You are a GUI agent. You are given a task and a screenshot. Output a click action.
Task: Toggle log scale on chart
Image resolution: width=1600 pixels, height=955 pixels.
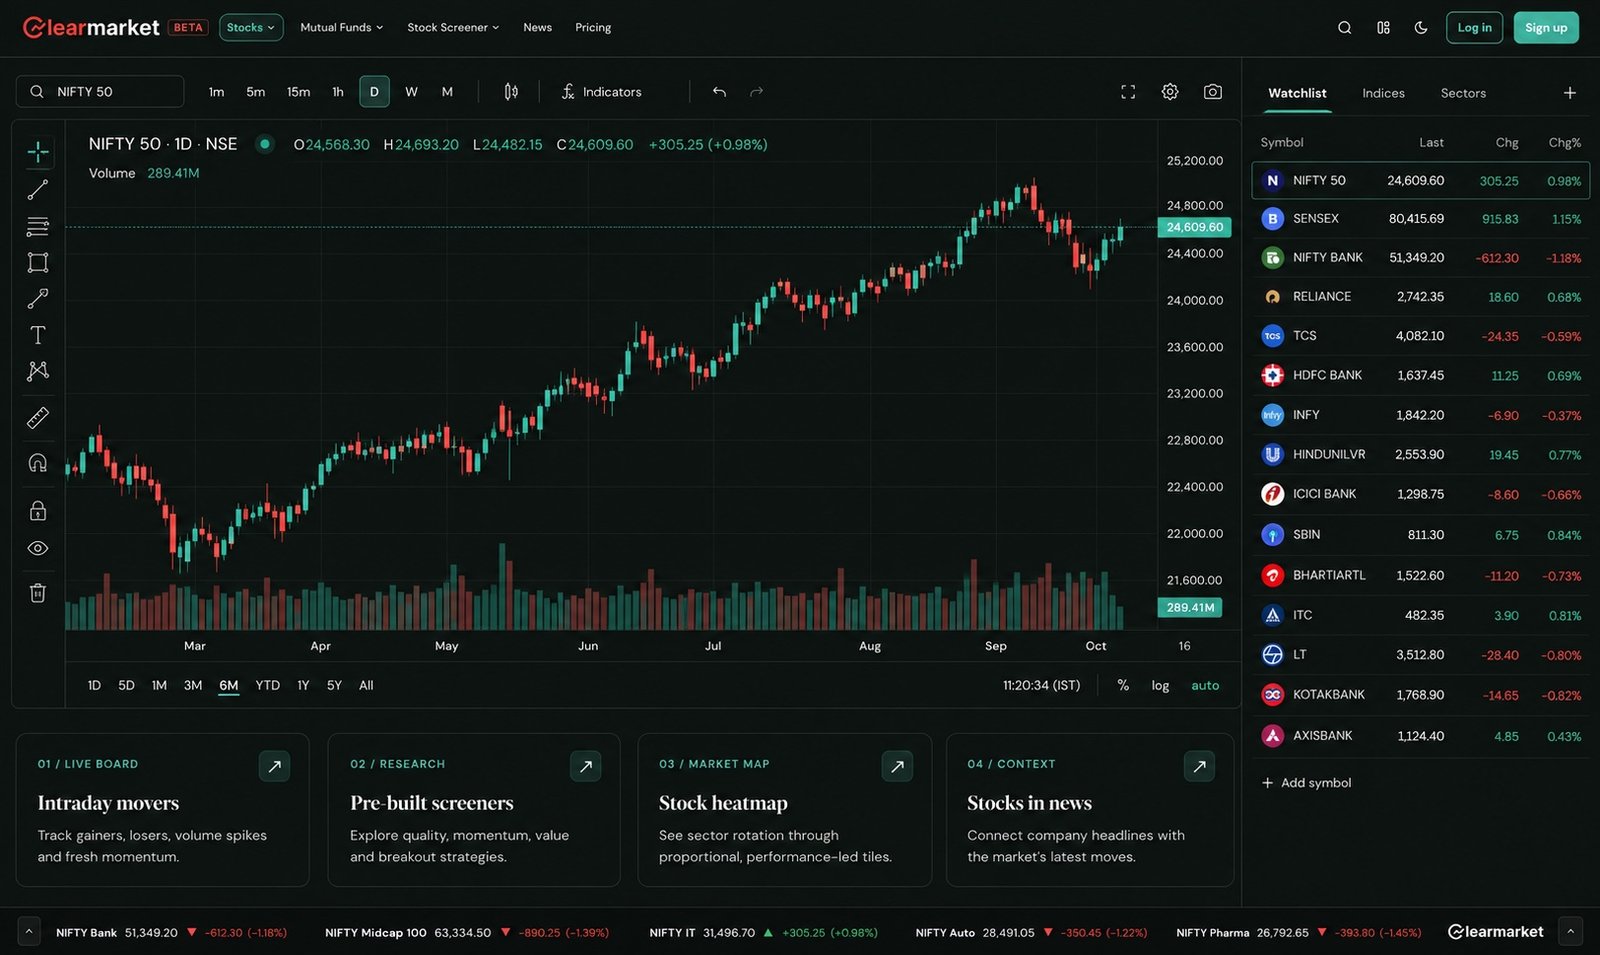(x=1160, y=686)
